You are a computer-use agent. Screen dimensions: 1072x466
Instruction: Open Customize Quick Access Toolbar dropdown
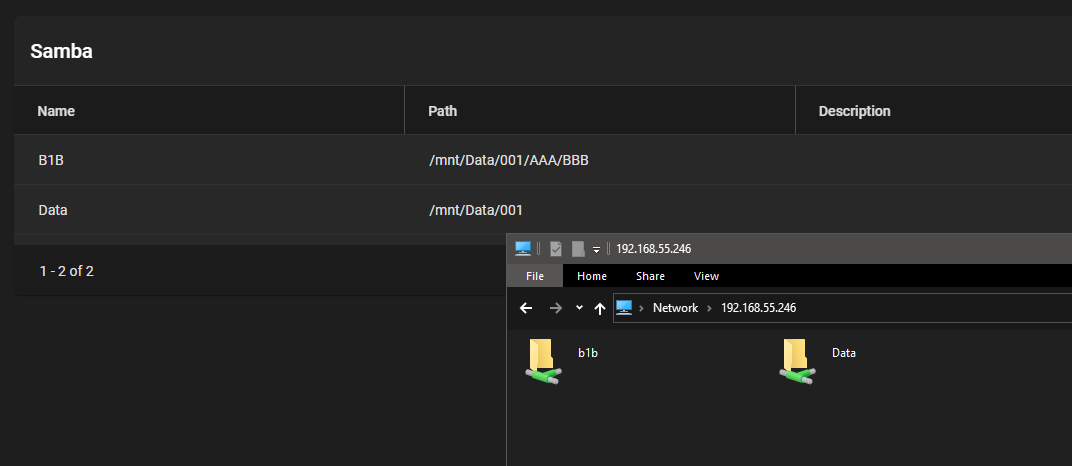(x=596, y=249)
